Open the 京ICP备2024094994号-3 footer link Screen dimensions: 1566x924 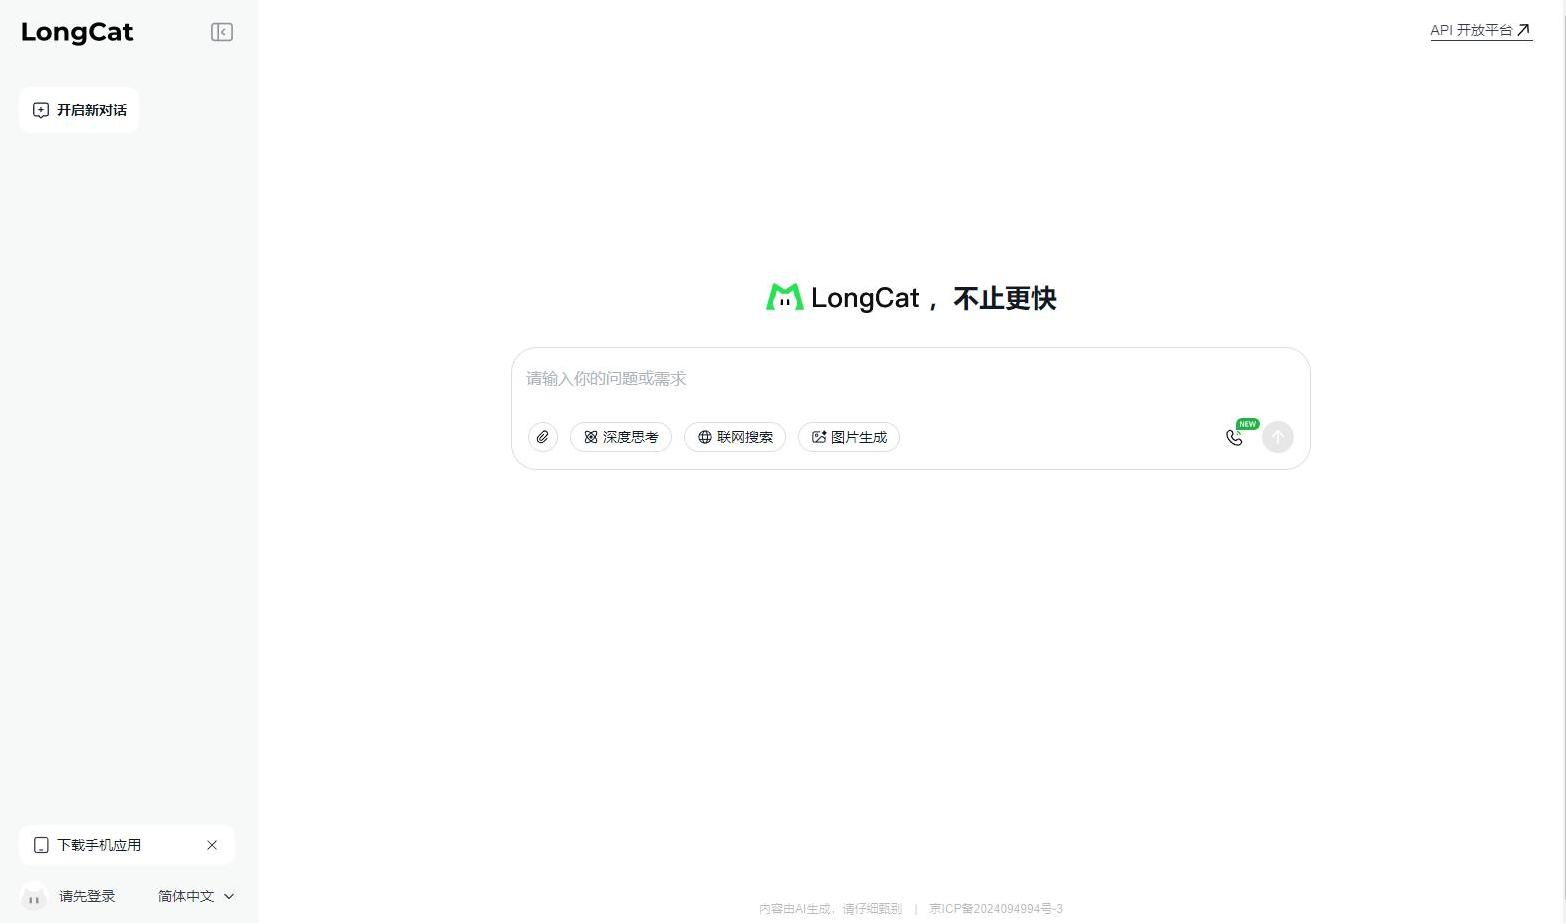995,909
